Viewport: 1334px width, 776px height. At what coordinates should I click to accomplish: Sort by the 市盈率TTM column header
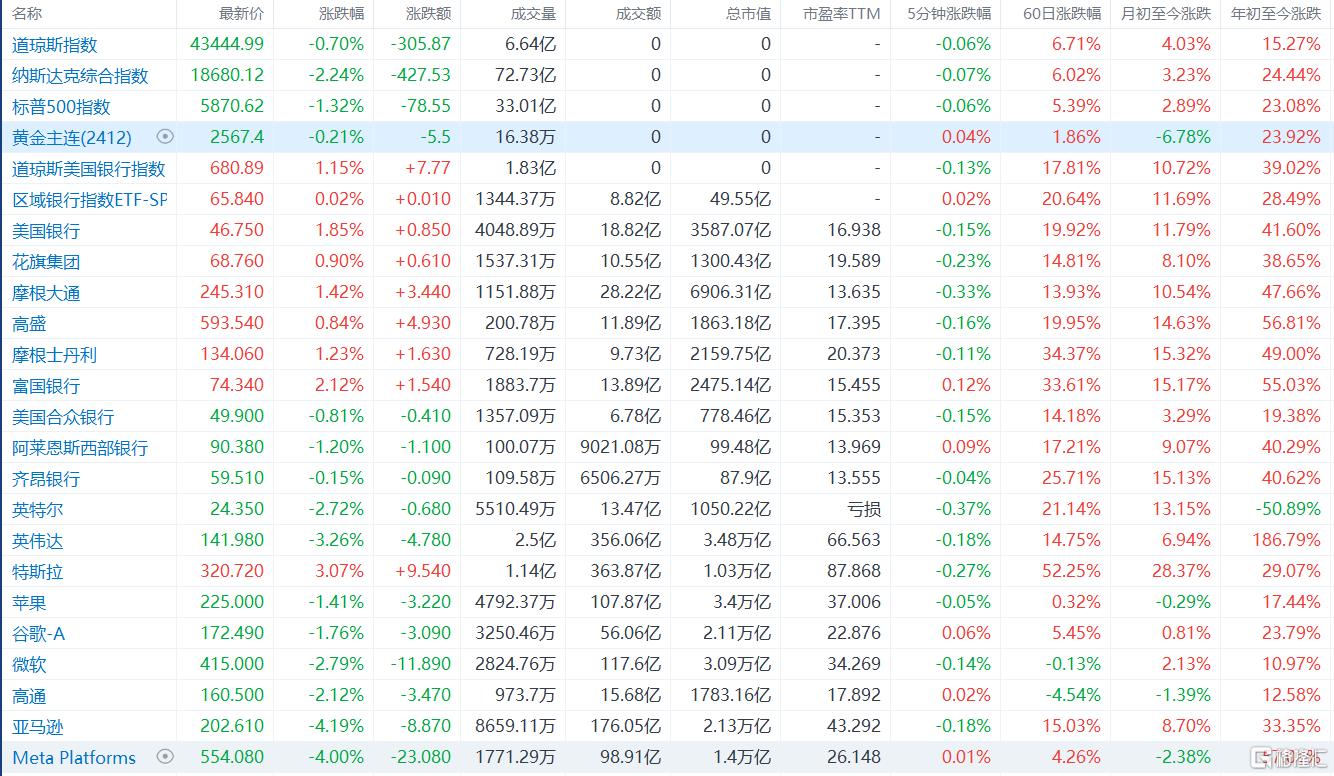coord(841,13)
